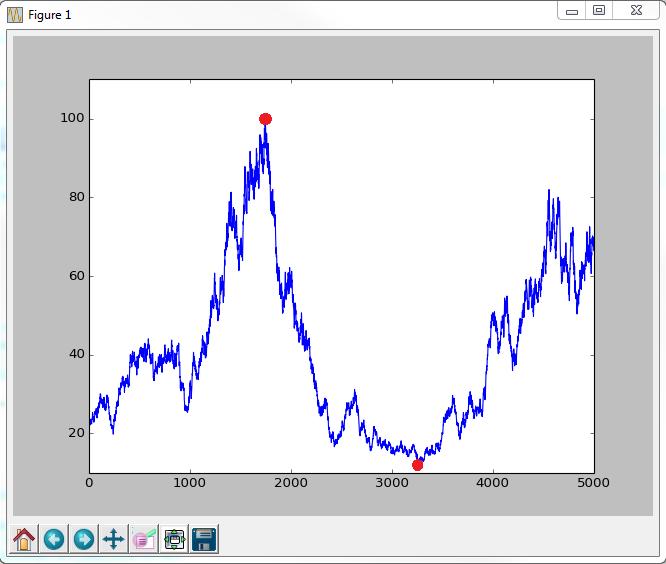This screenshot has width=666, height=564.
Task: Click the Figure 1 title text
Action: click(49, 15)
